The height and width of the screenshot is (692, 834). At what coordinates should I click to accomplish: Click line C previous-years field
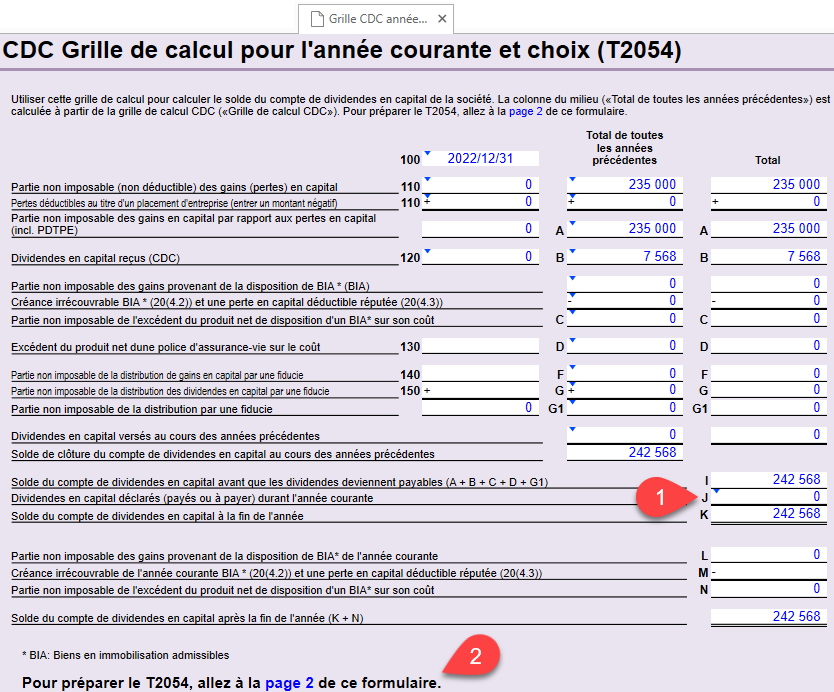625,319
